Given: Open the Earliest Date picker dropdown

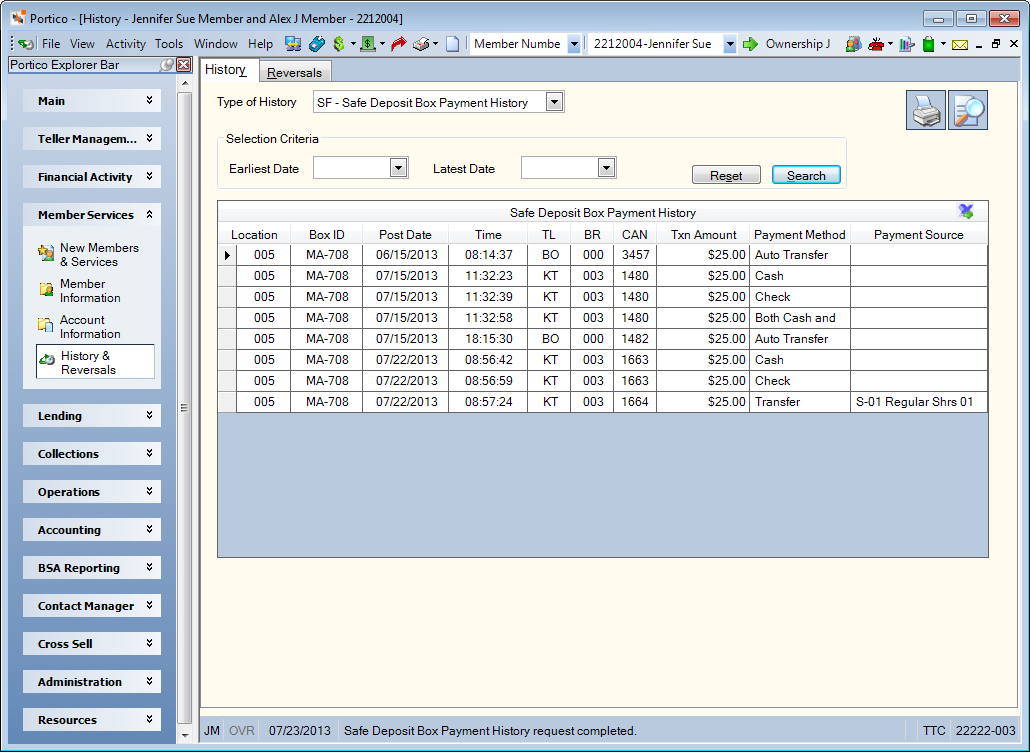Looking at the screenshot, I should coord(398,167).
